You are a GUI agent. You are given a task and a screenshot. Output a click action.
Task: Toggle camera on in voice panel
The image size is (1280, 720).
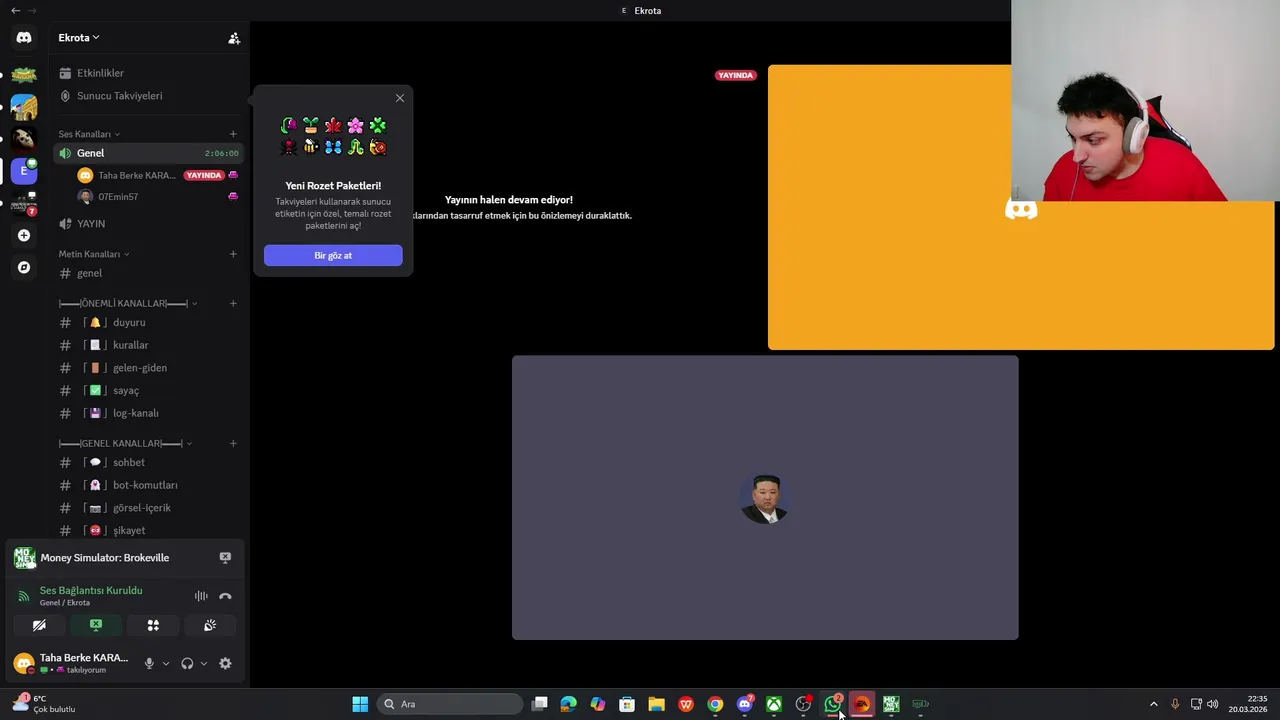pyautogui.click(x=39, y=625)
